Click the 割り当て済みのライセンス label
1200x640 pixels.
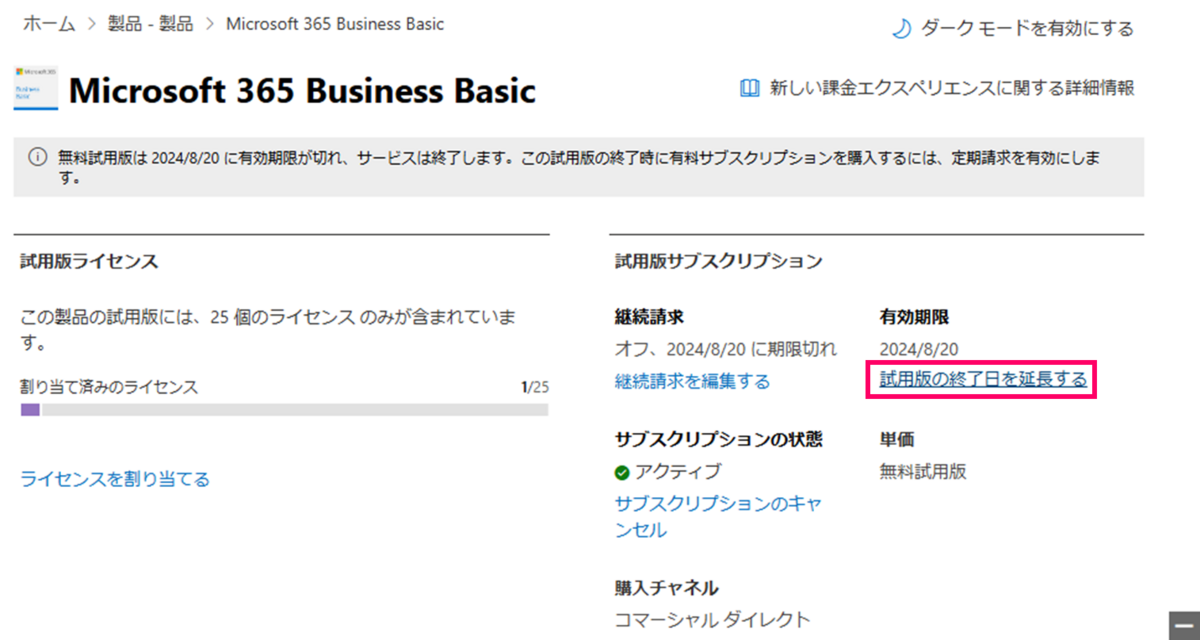pos(109,386)
